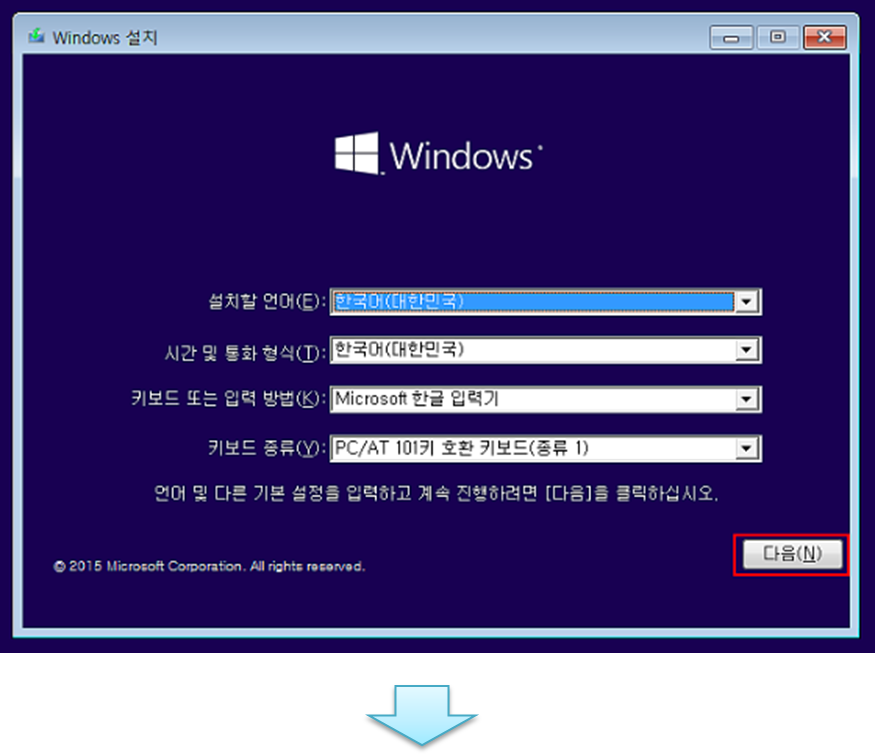Click the Microsoft Corporation copyright text
The height and width of the screenshot is (756, 875).
click(x=209, y=566)
